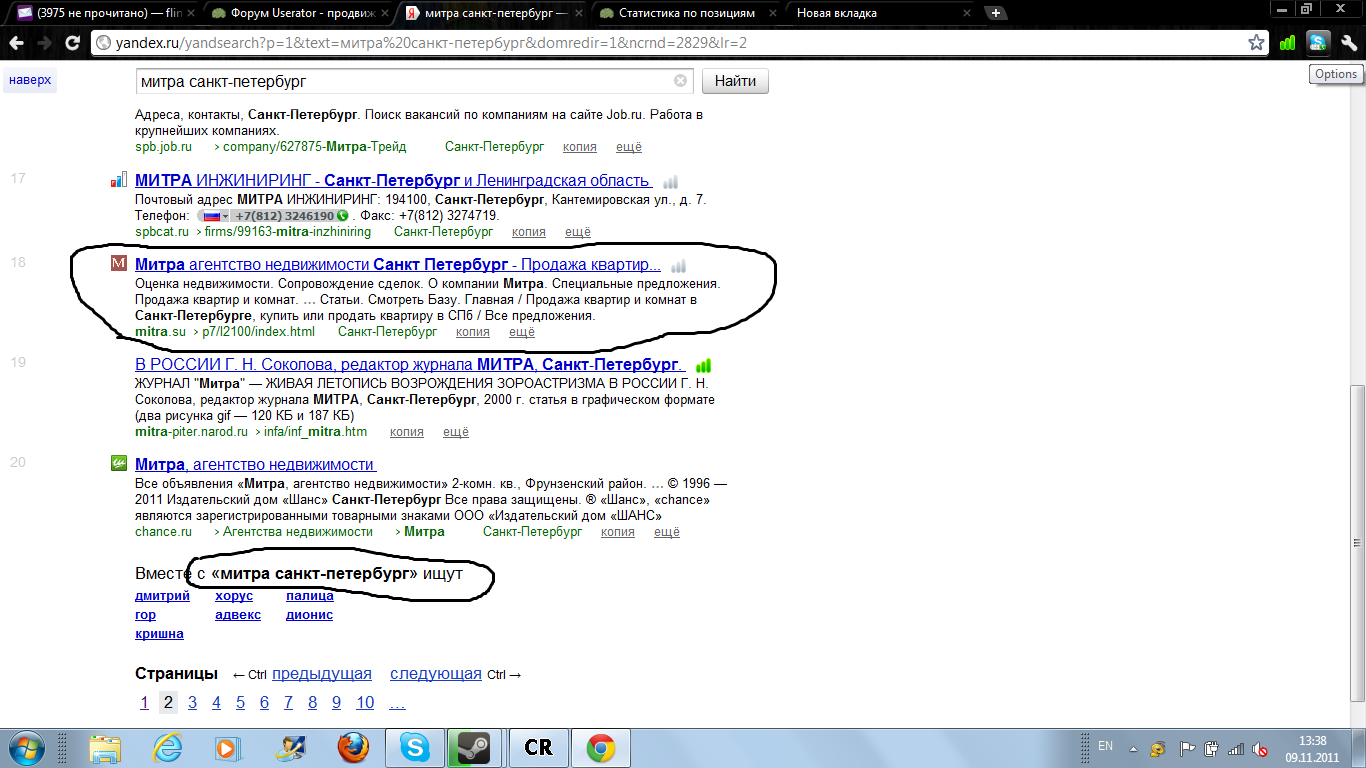Click the phone number +7(812) 3246190
The height and width of the screenshot is (768, 1366).
coord(285,215)
